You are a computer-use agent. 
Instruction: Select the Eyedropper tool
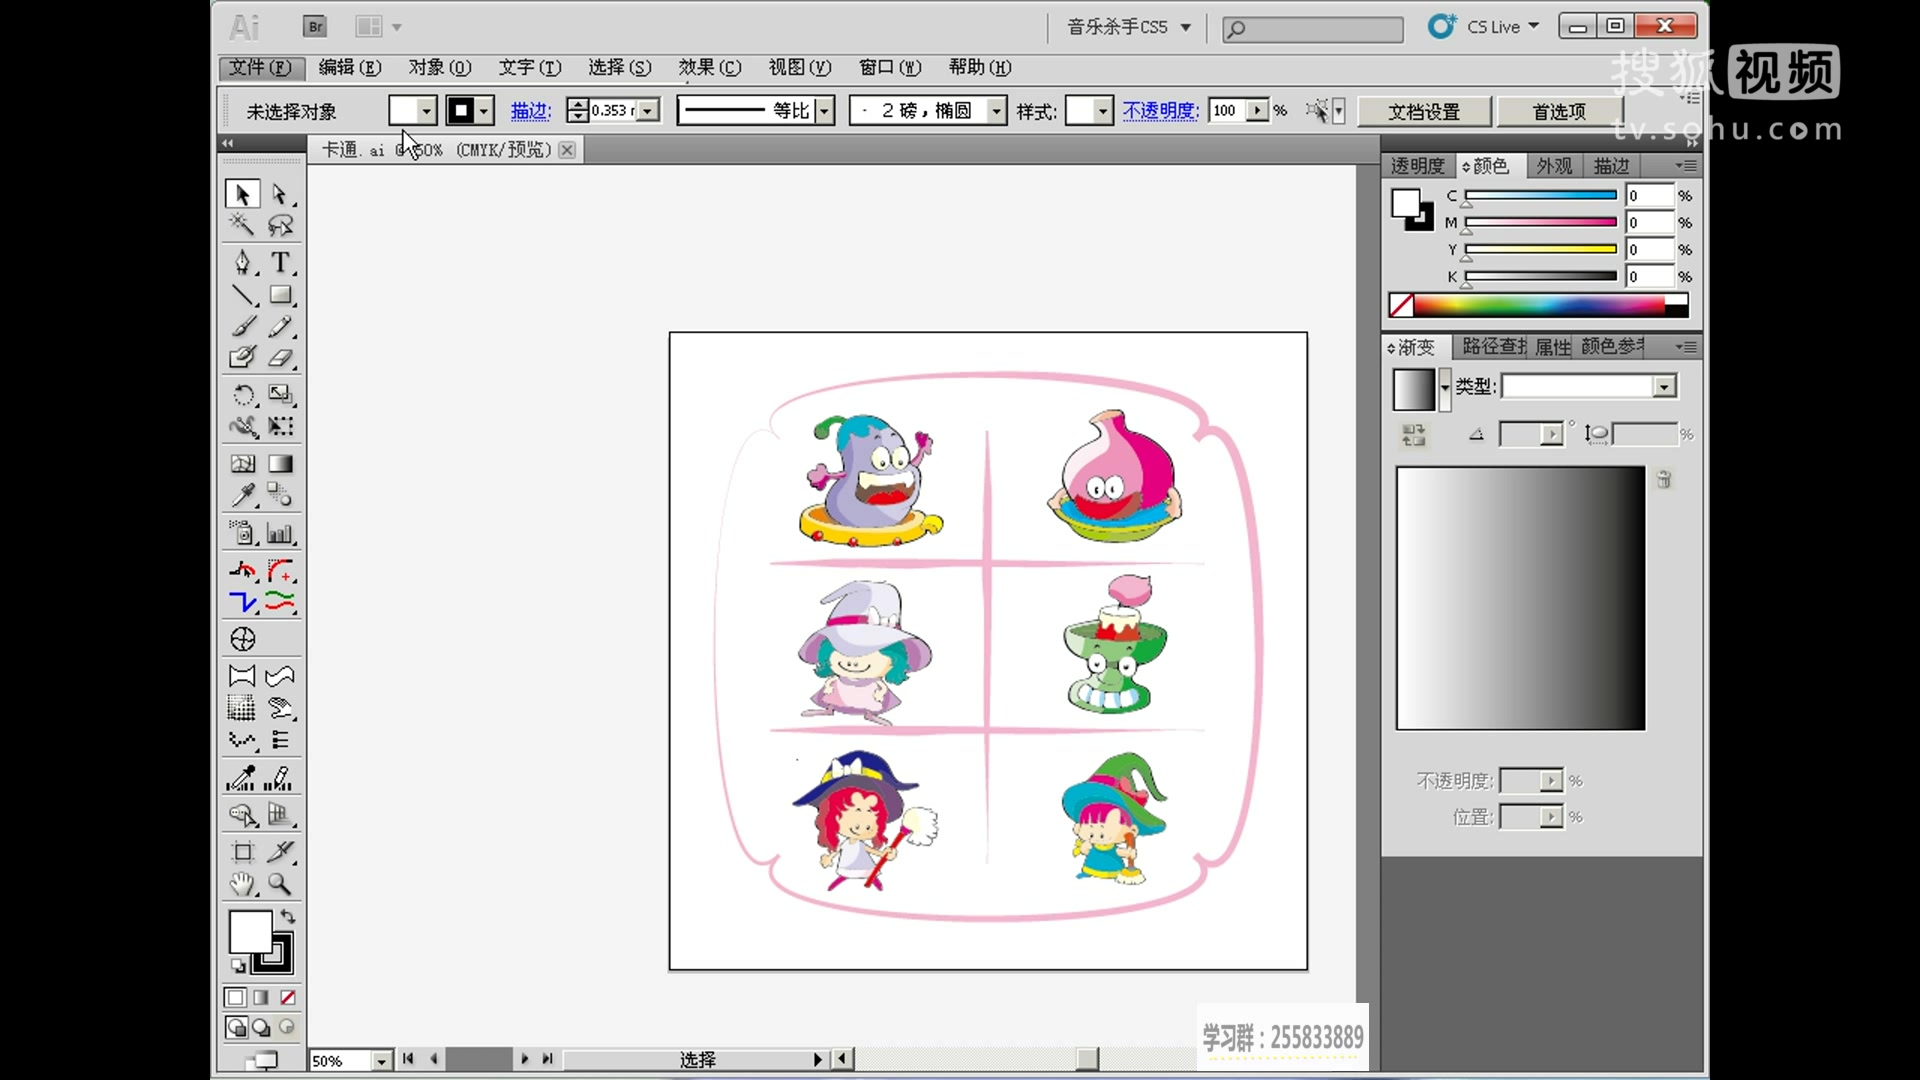coord(242,495)
